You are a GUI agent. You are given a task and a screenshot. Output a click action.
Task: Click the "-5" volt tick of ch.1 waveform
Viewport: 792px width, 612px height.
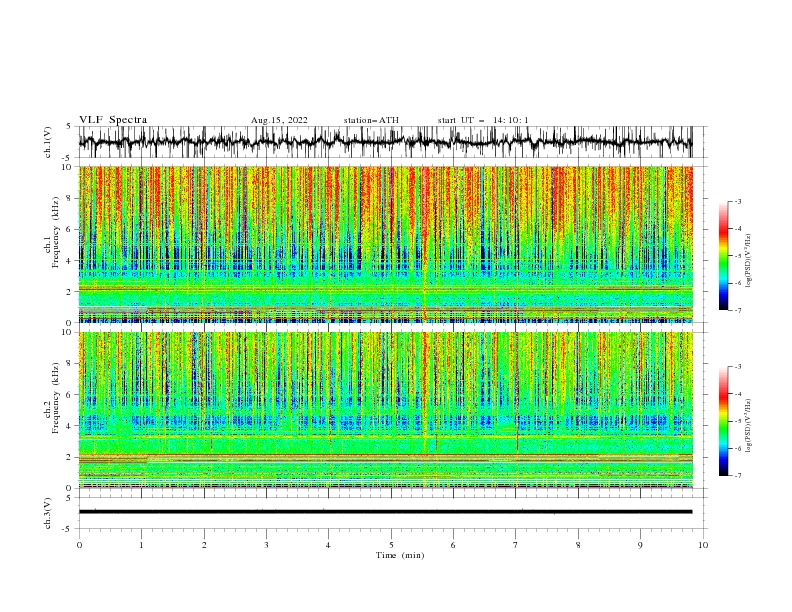[x=67, y=158]
